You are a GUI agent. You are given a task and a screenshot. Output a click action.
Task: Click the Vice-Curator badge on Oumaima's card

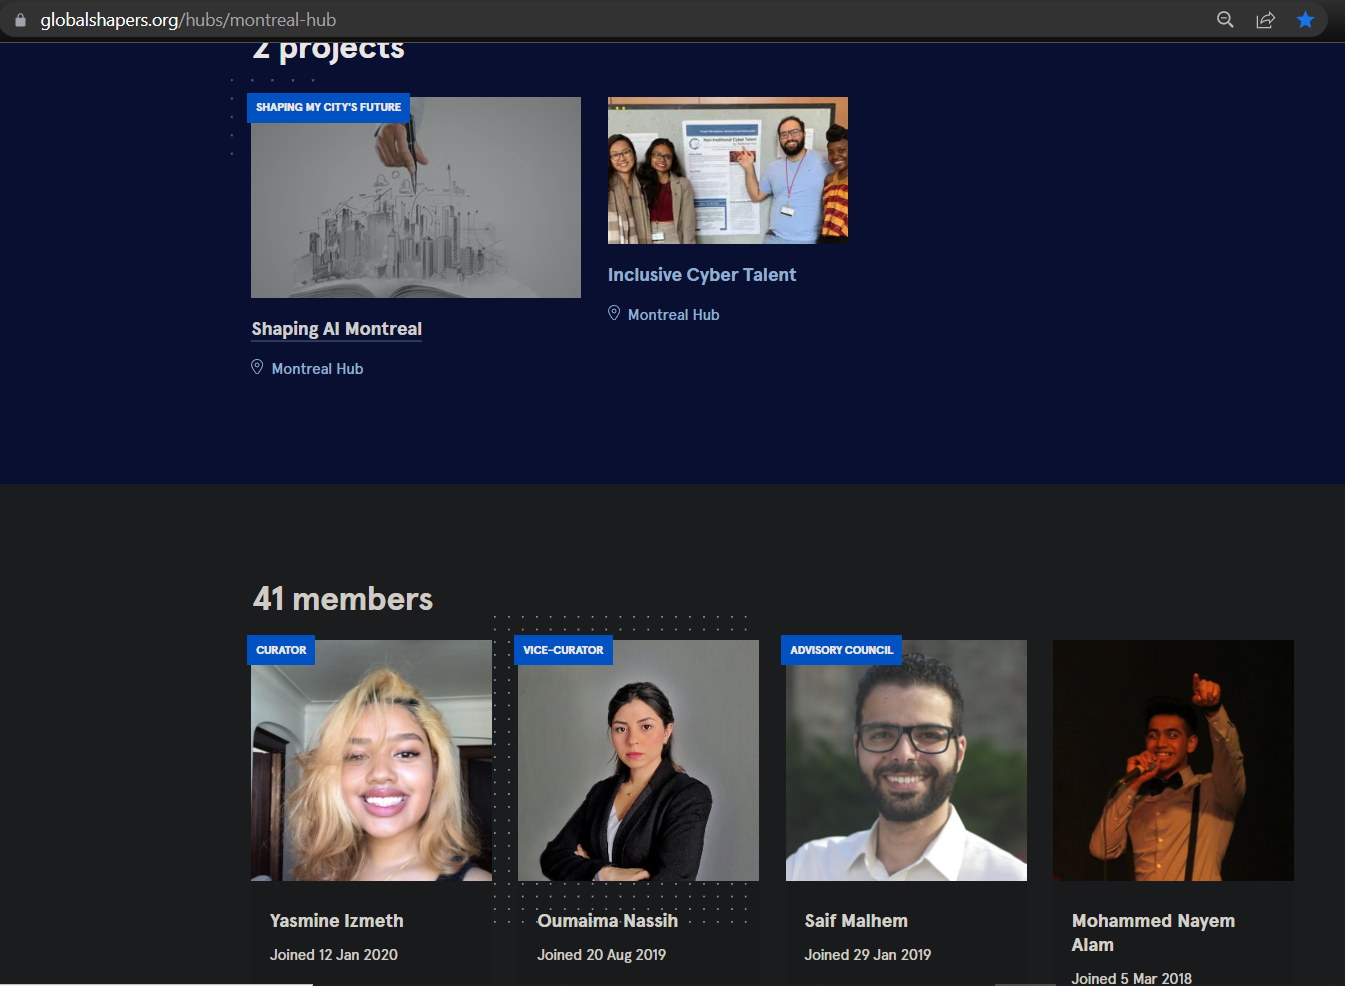563,650
